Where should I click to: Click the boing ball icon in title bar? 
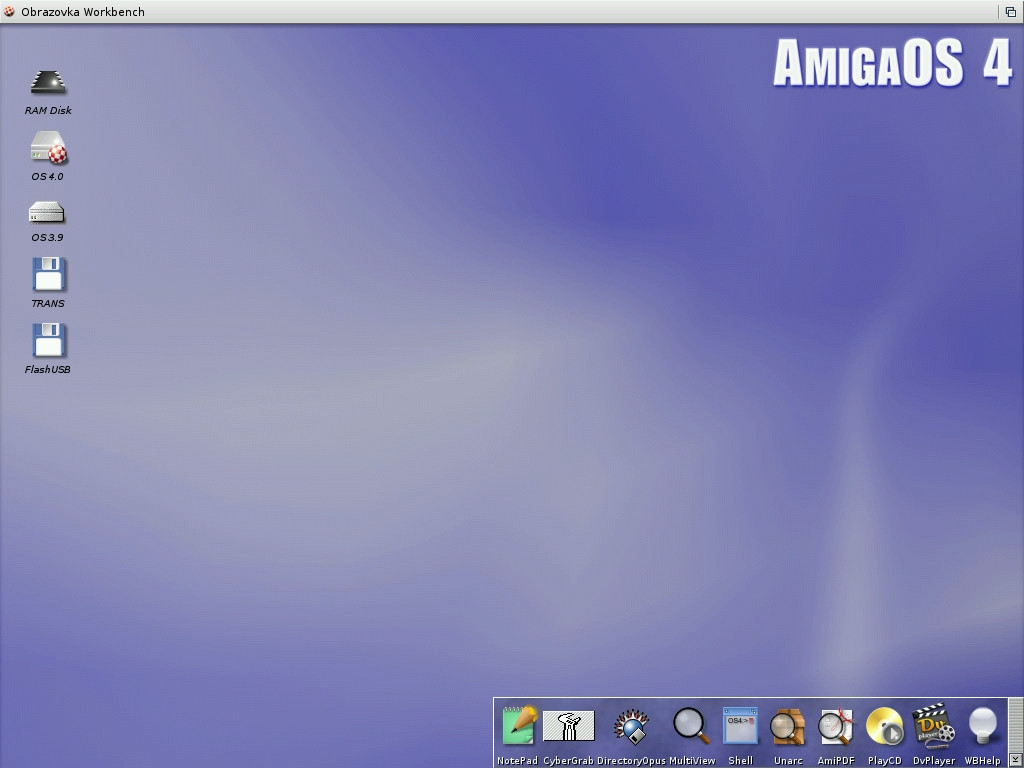9,11
